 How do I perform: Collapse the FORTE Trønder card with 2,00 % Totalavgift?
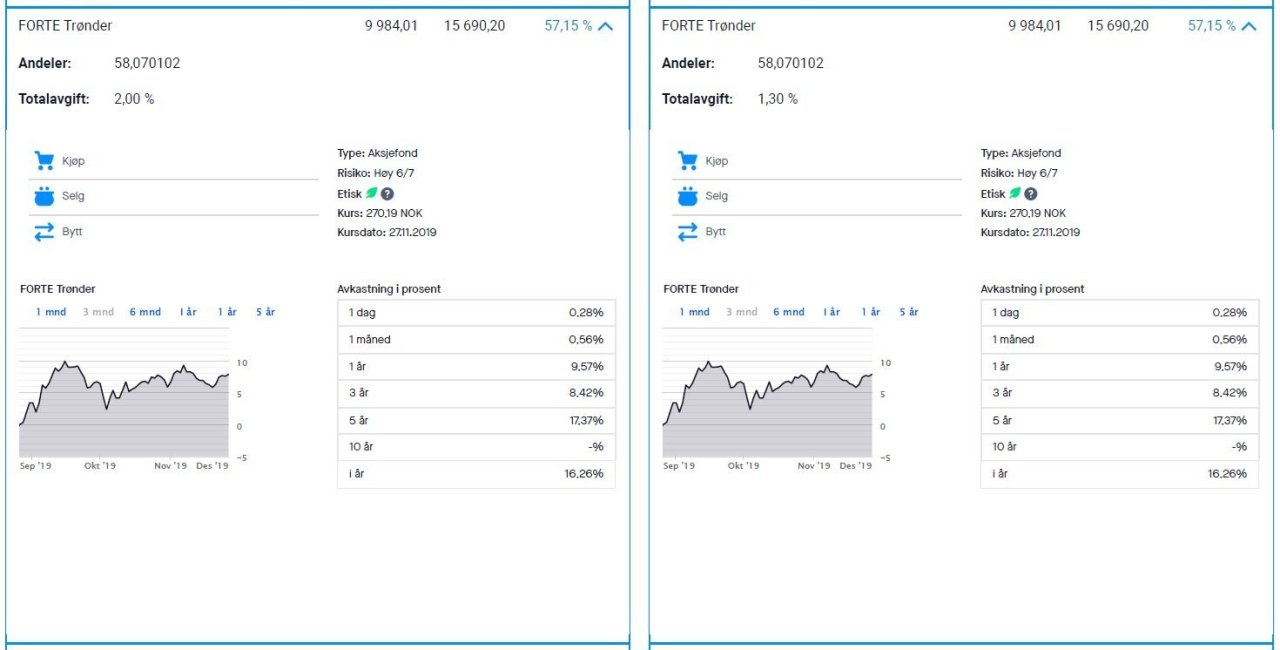605,26
